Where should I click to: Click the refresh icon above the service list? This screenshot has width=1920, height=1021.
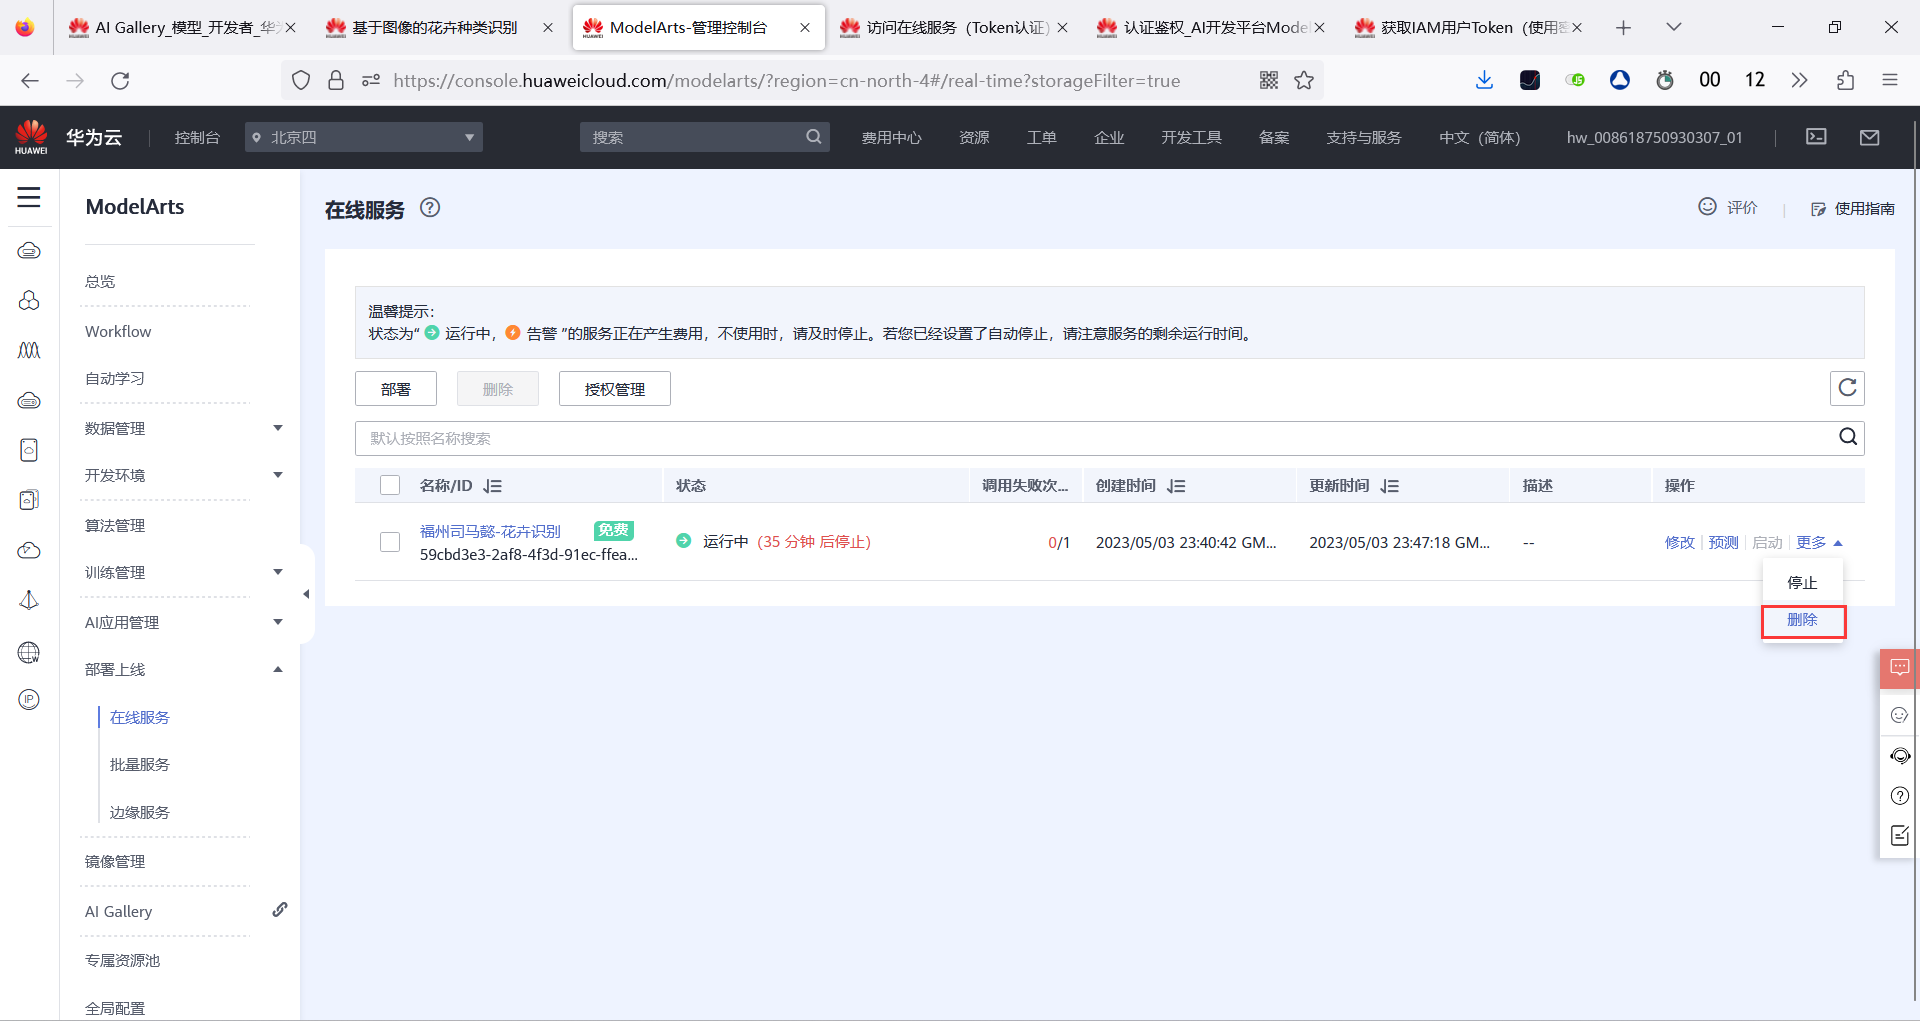[1847, 388]
